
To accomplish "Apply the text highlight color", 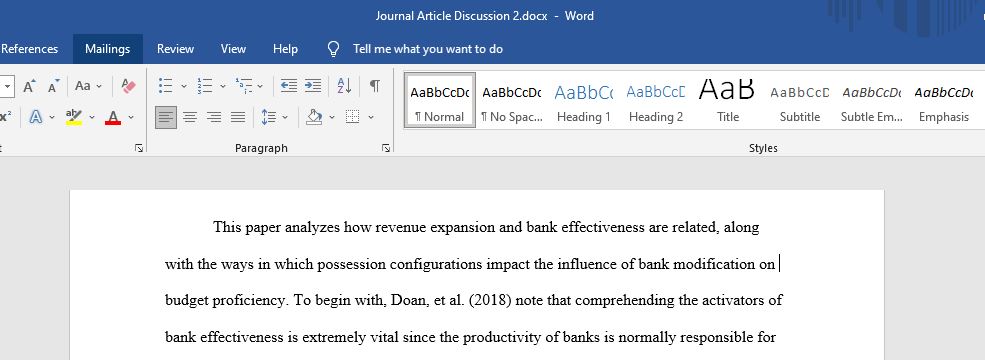I will (74, 117).
